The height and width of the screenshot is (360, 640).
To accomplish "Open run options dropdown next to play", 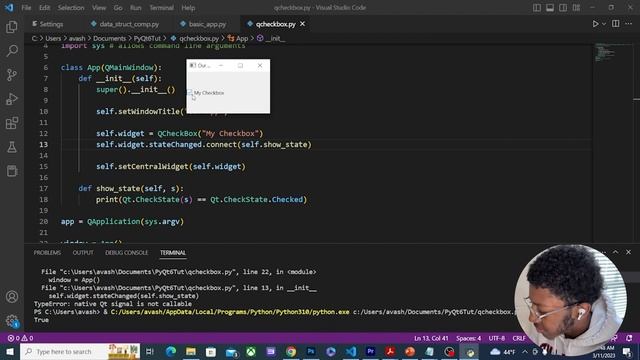I will click(x=604, y=24).
